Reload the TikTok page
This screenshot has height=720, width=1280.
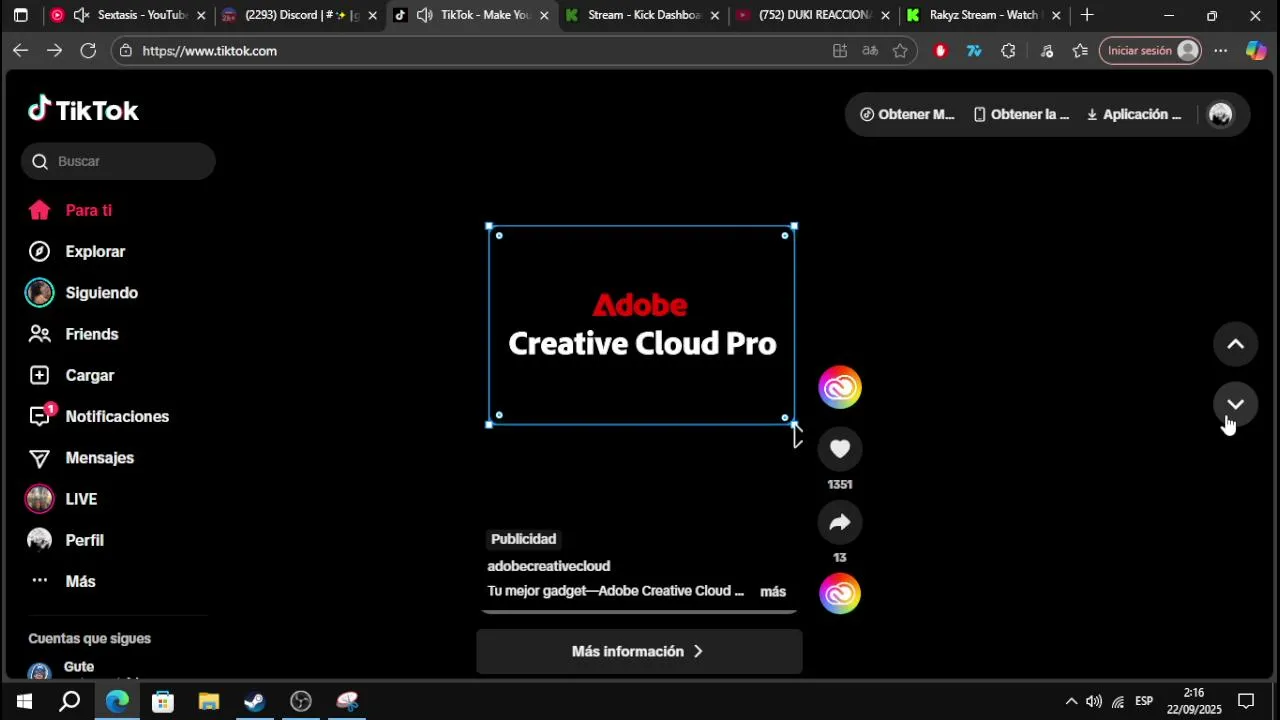88,50
